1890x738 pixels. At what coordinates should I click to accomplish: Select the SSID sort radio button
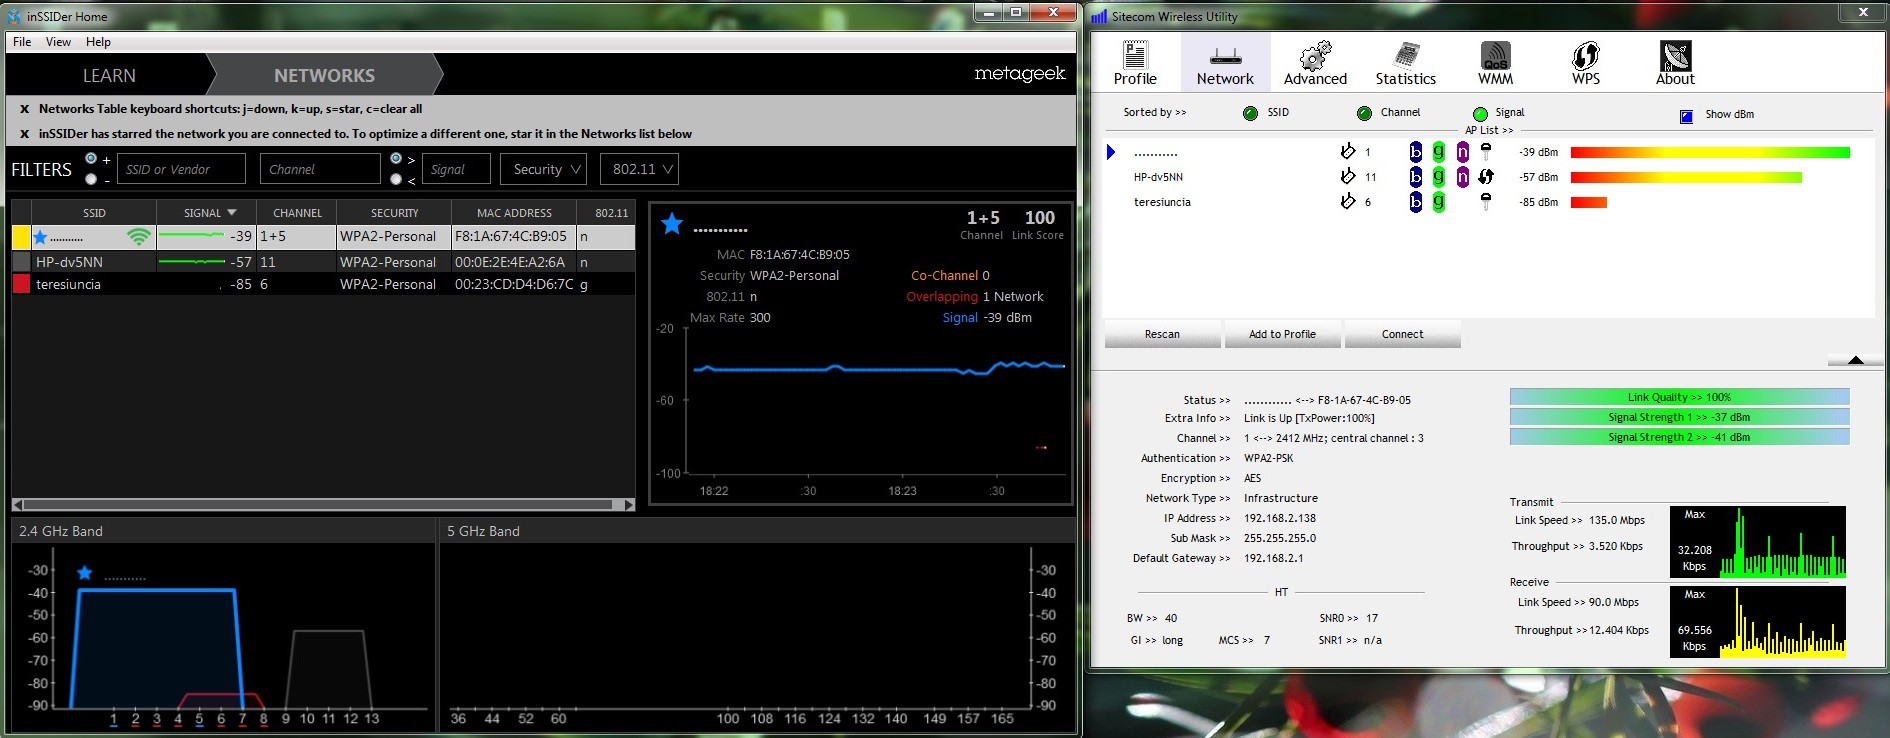[1250, 113]
